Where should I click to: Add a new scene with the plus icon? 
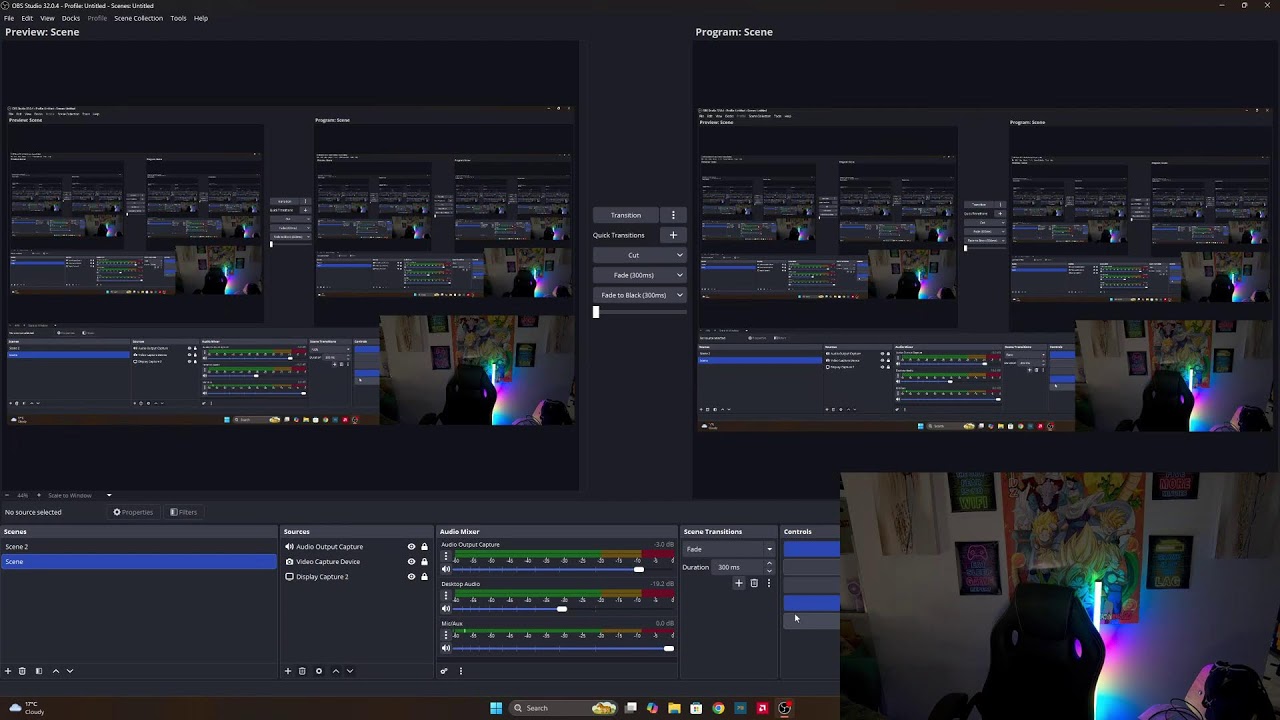(8, 671)
